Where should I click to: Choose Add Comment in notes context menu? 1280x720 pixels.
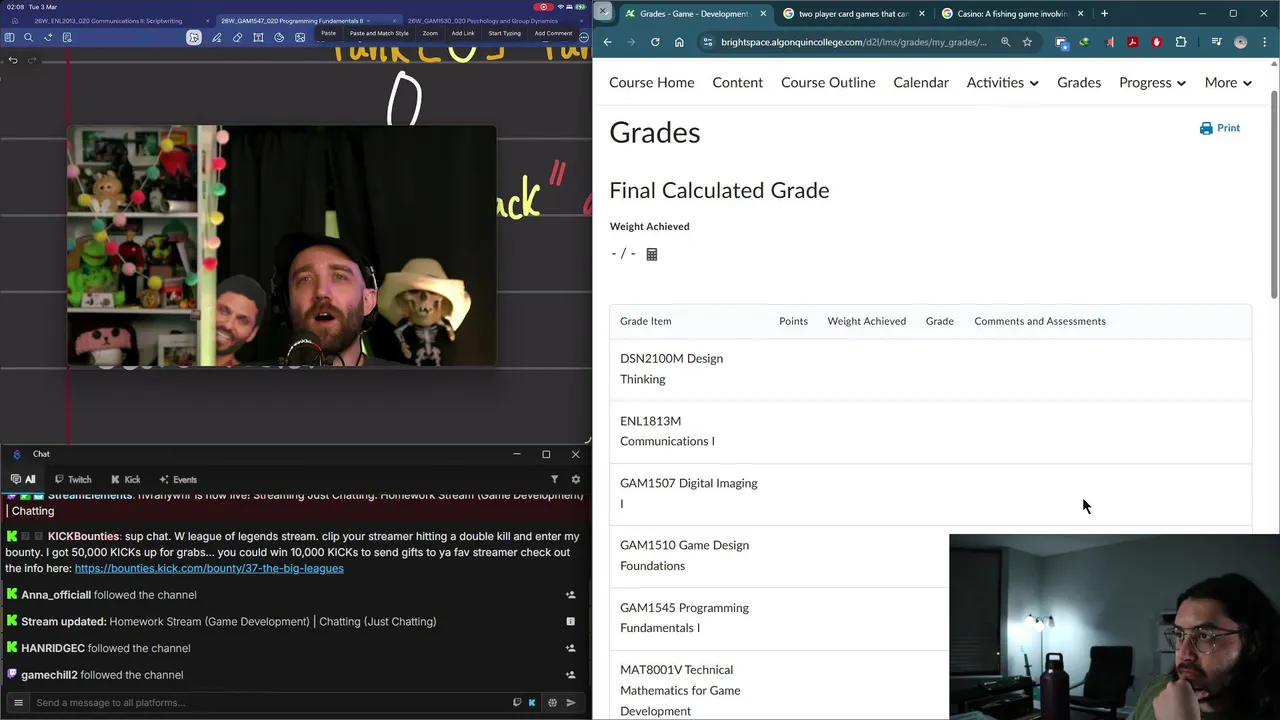[553, 33]
